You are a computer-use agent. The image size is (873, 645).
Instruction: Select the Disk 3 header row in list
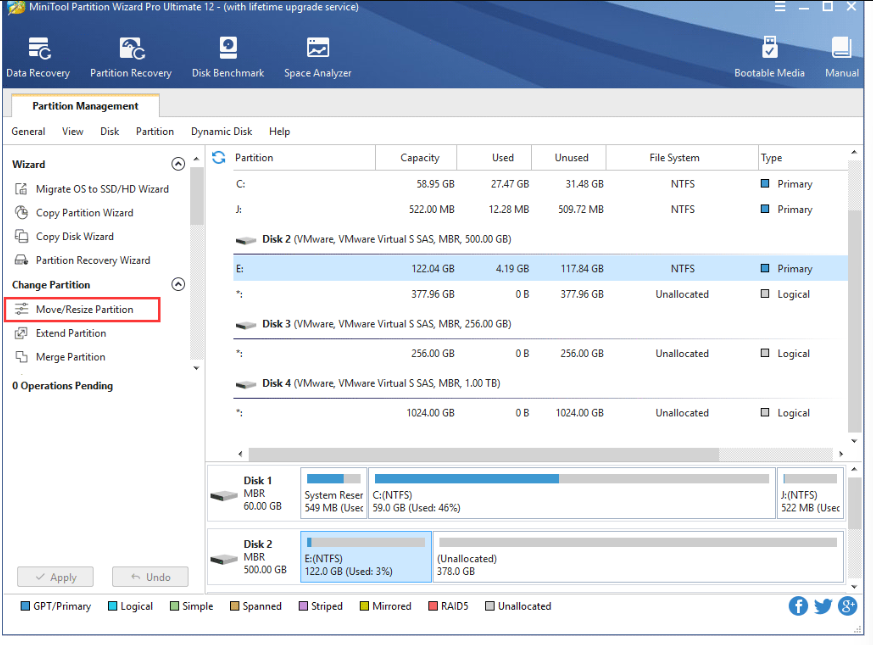coord(540,324)
